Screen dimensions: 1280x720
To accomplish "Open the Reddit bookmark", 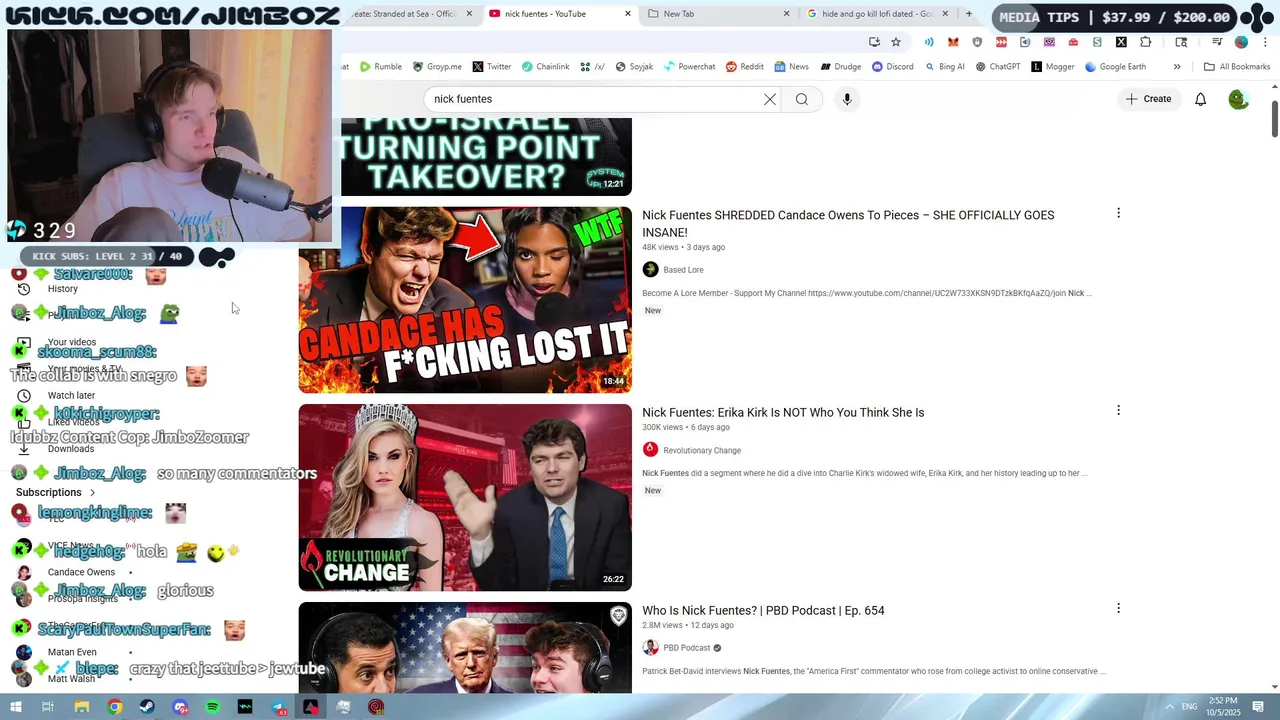I will (744, 67).
